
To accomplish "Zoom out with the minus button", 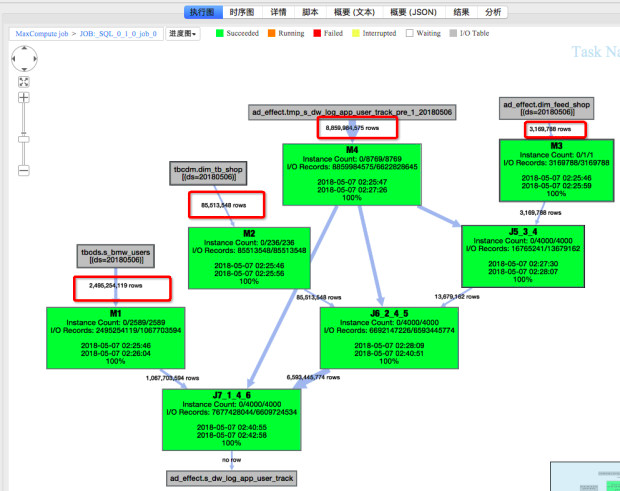I will 24,171.
